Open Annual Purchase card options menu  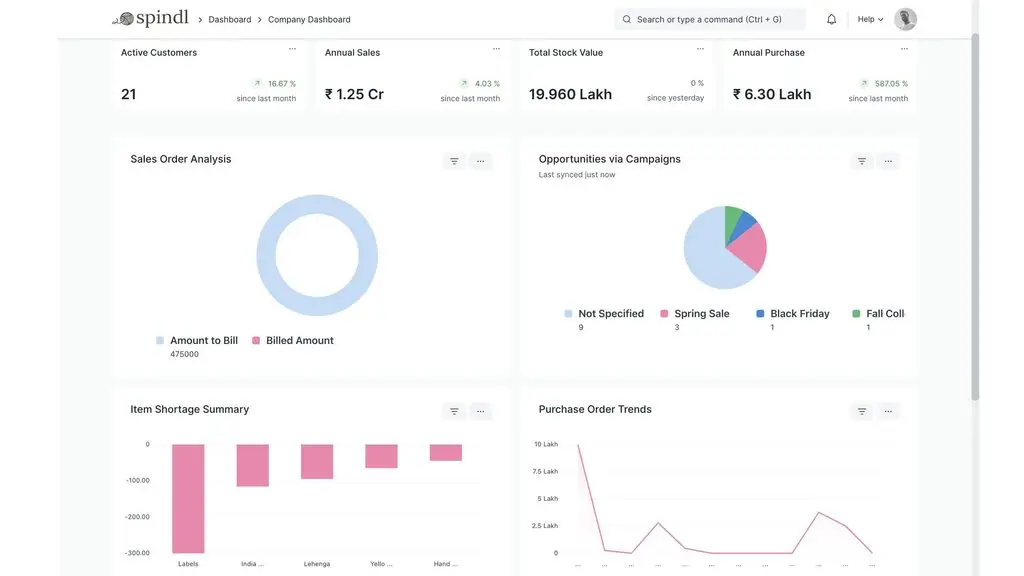coord(904,48)
